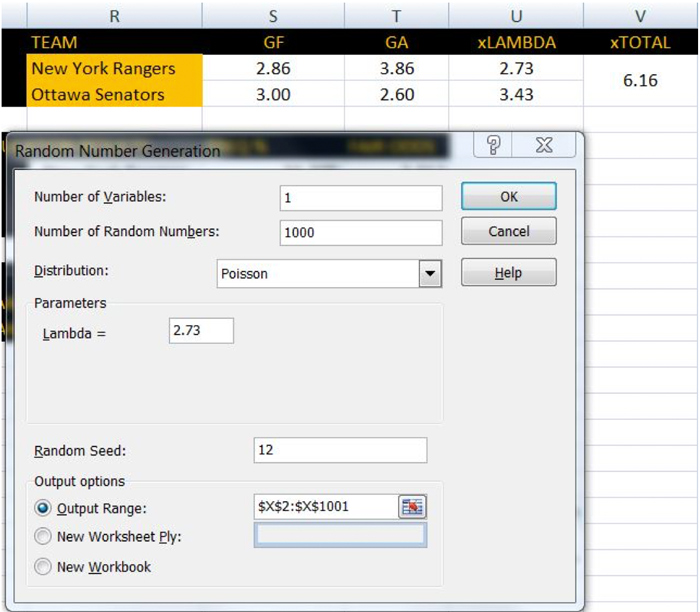700x612 pixels.
Task: Select the Senators xLAMBDA cell 3.43
Action: point(516,94)
